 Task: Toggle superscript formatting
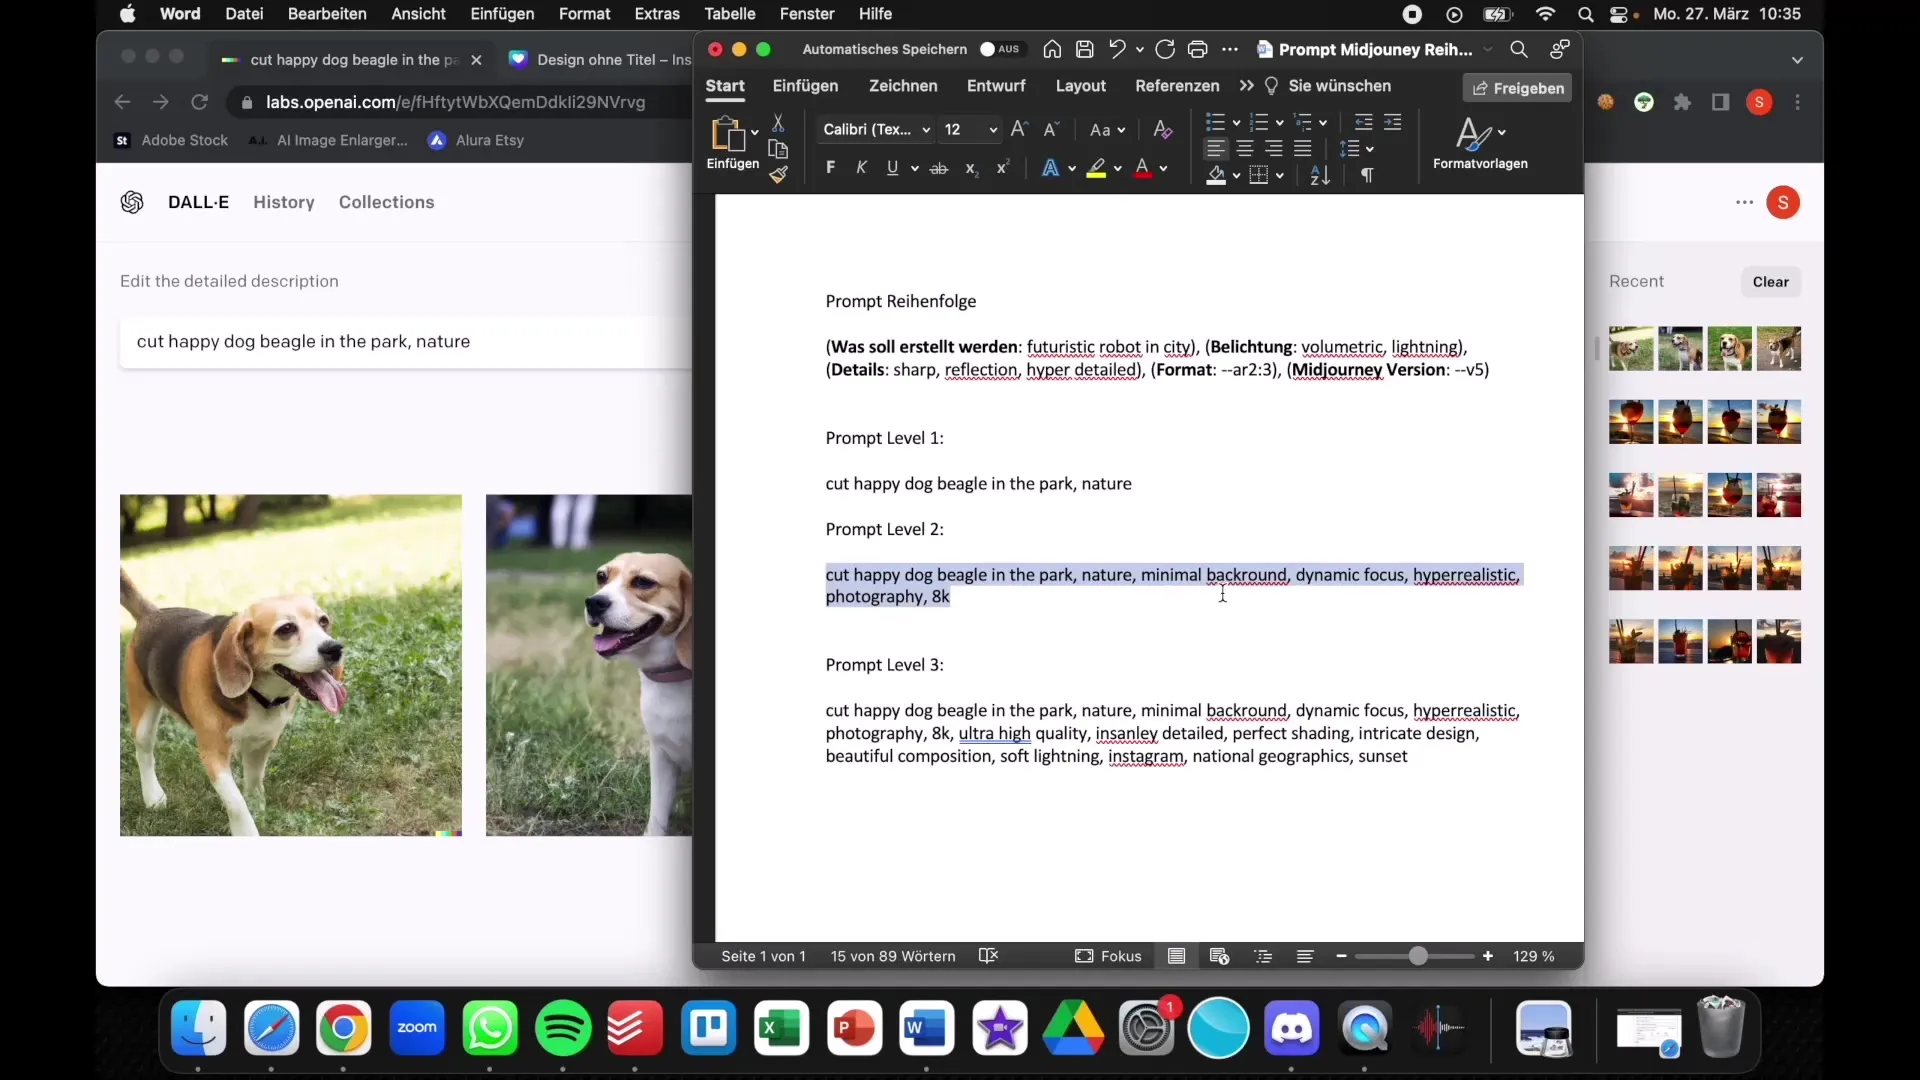pyautogui.click(x=1002, y=168)
